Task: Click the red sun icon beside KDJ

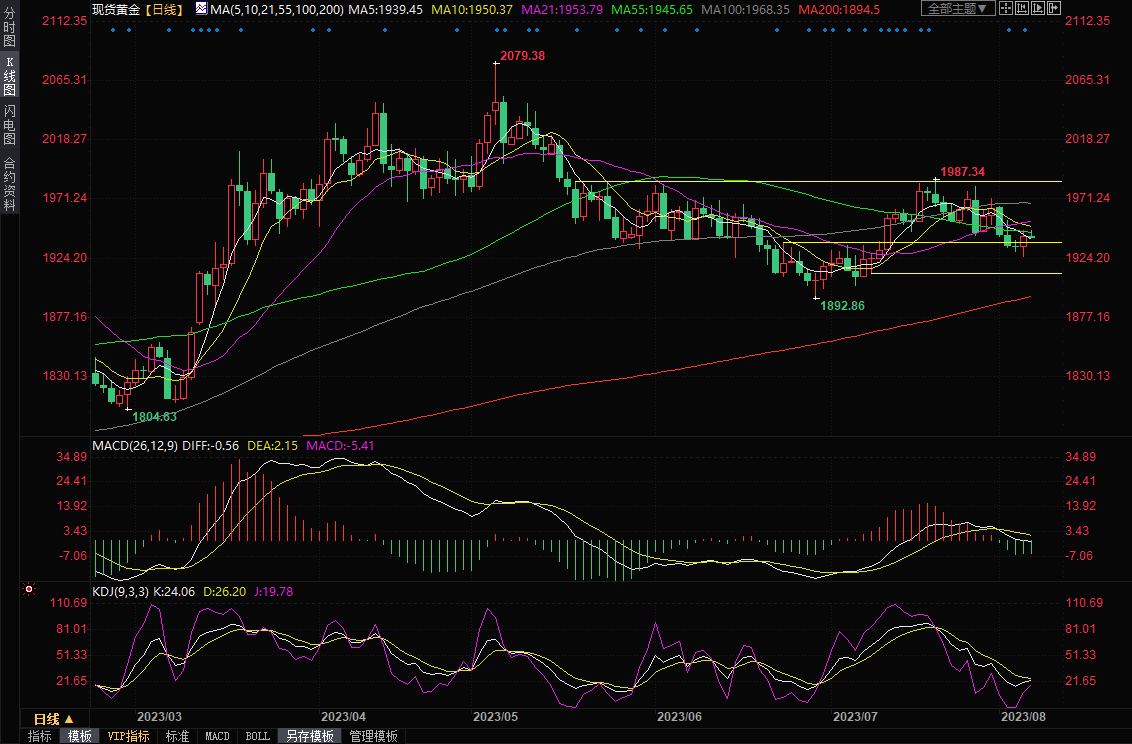Action: click(29, 591)
